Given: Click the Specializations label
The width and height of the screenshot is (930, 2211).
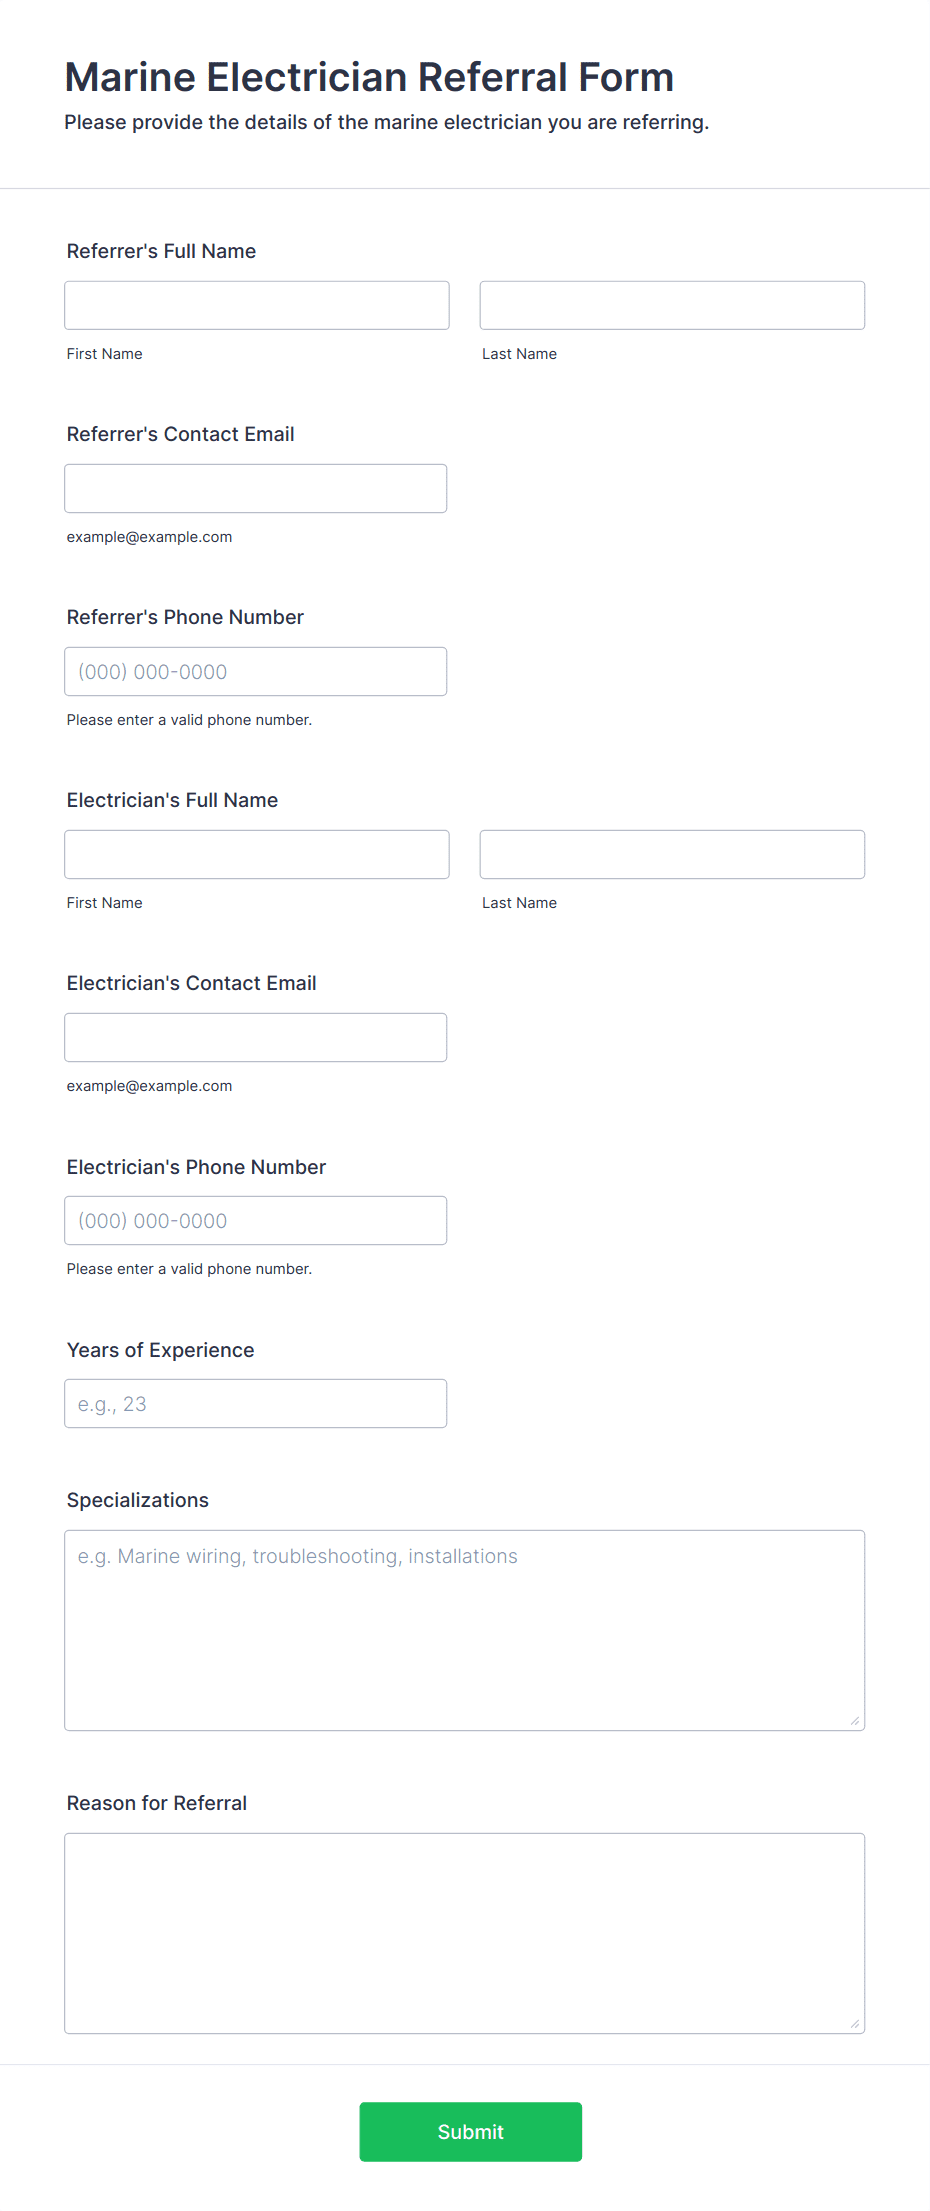Looking at the screenshot, I should coord(138,1500).
